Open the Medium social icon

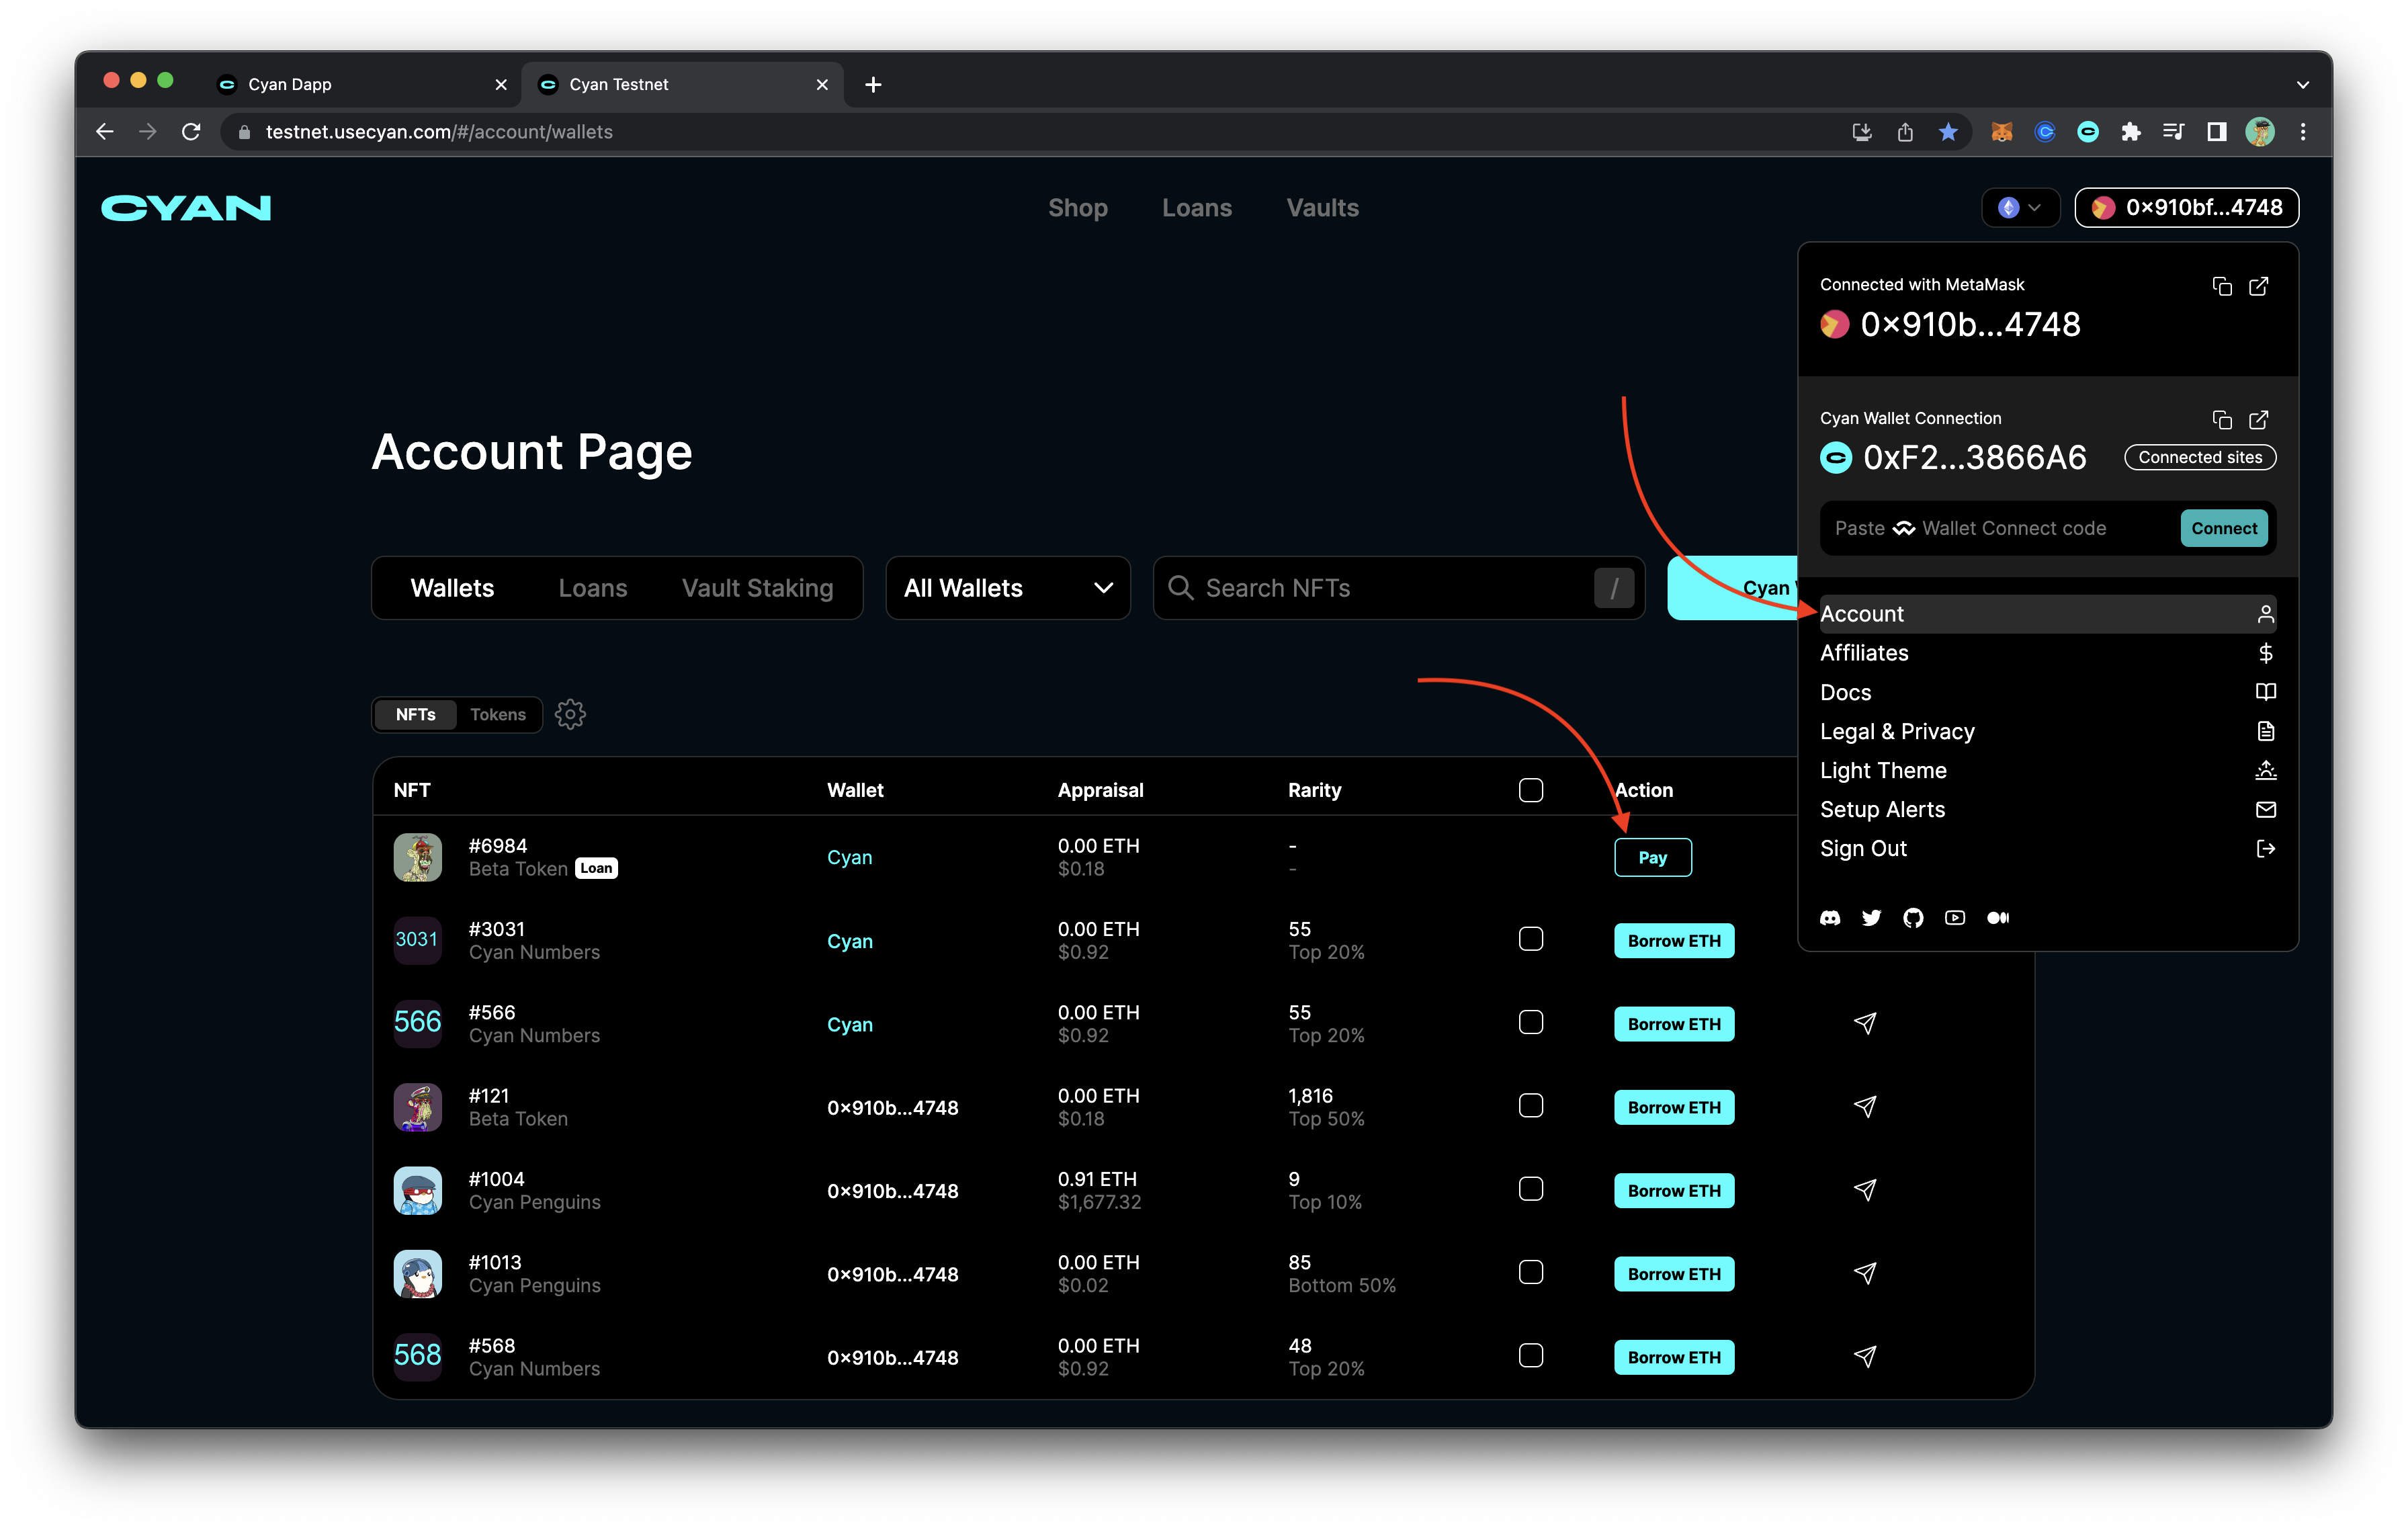point(1997,918)
